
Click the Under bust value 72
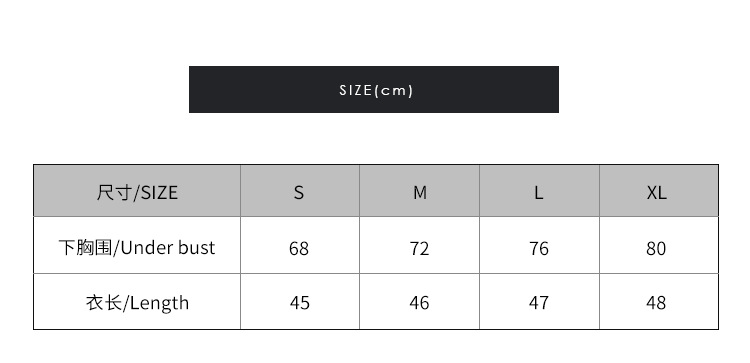[x=419, y=249]
